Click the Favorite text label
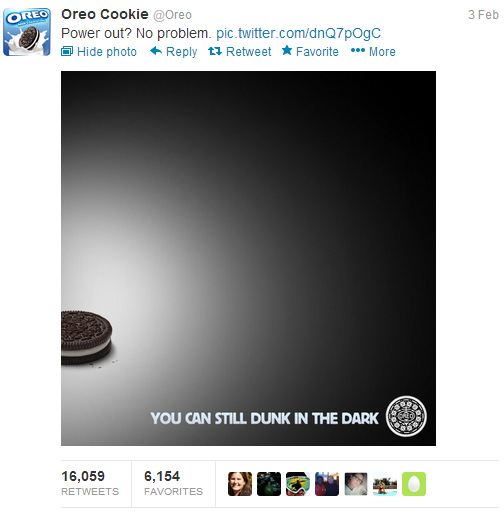 pos(317,52)
